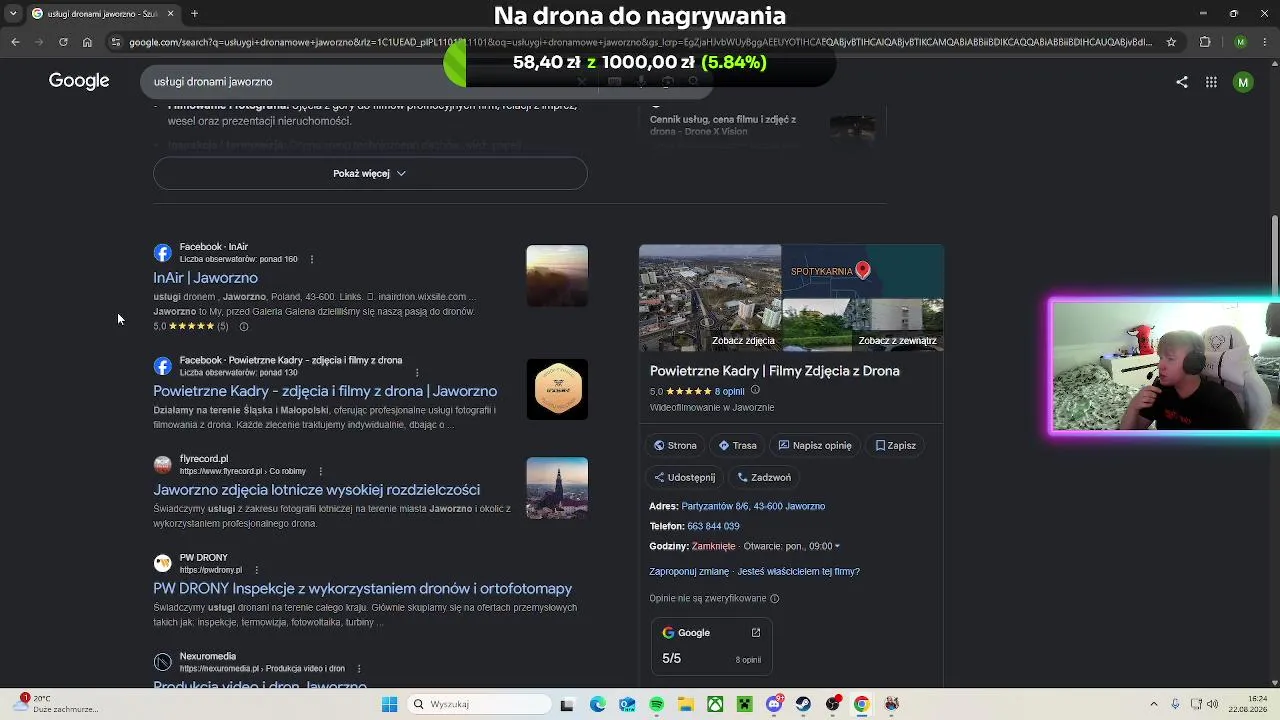The width and height of the screenshot is (1280, 720).
Task: Open the SPOTYKARNIA map pin
Action: click(x=863, y=270)
